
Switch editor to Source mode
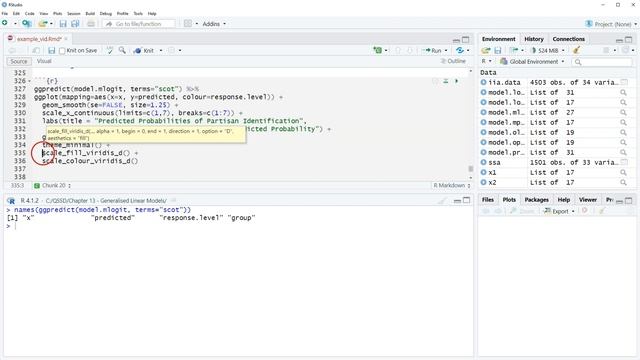(19, 61)
